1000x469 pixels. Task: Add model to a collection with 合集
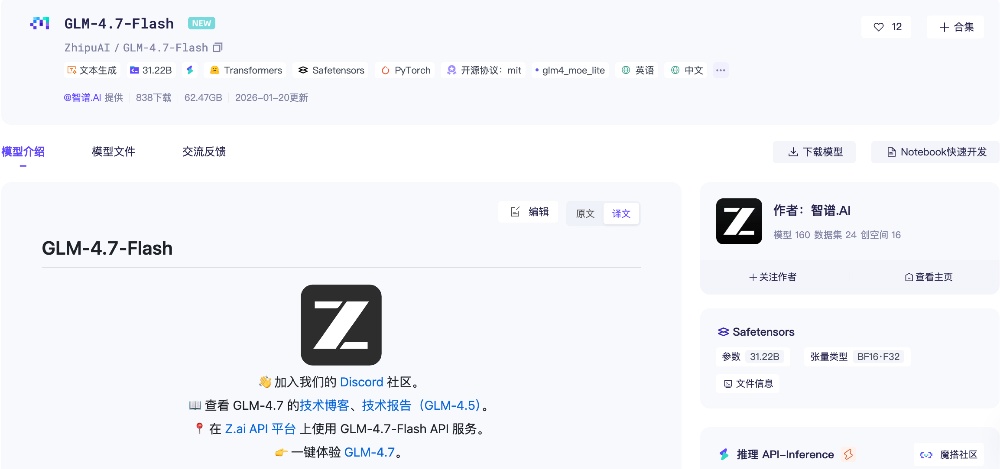[x=955, y=27]
